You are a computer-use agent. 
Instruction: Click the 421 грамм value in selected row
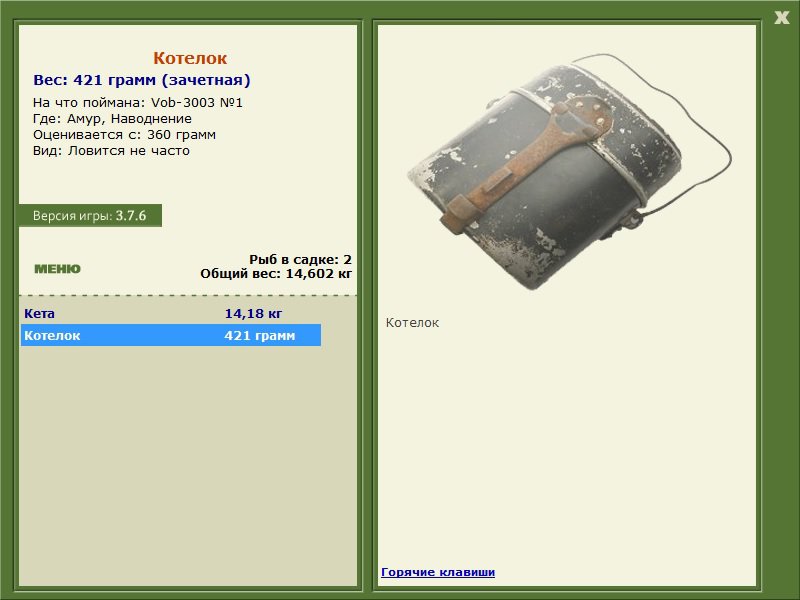pos(260,336)
